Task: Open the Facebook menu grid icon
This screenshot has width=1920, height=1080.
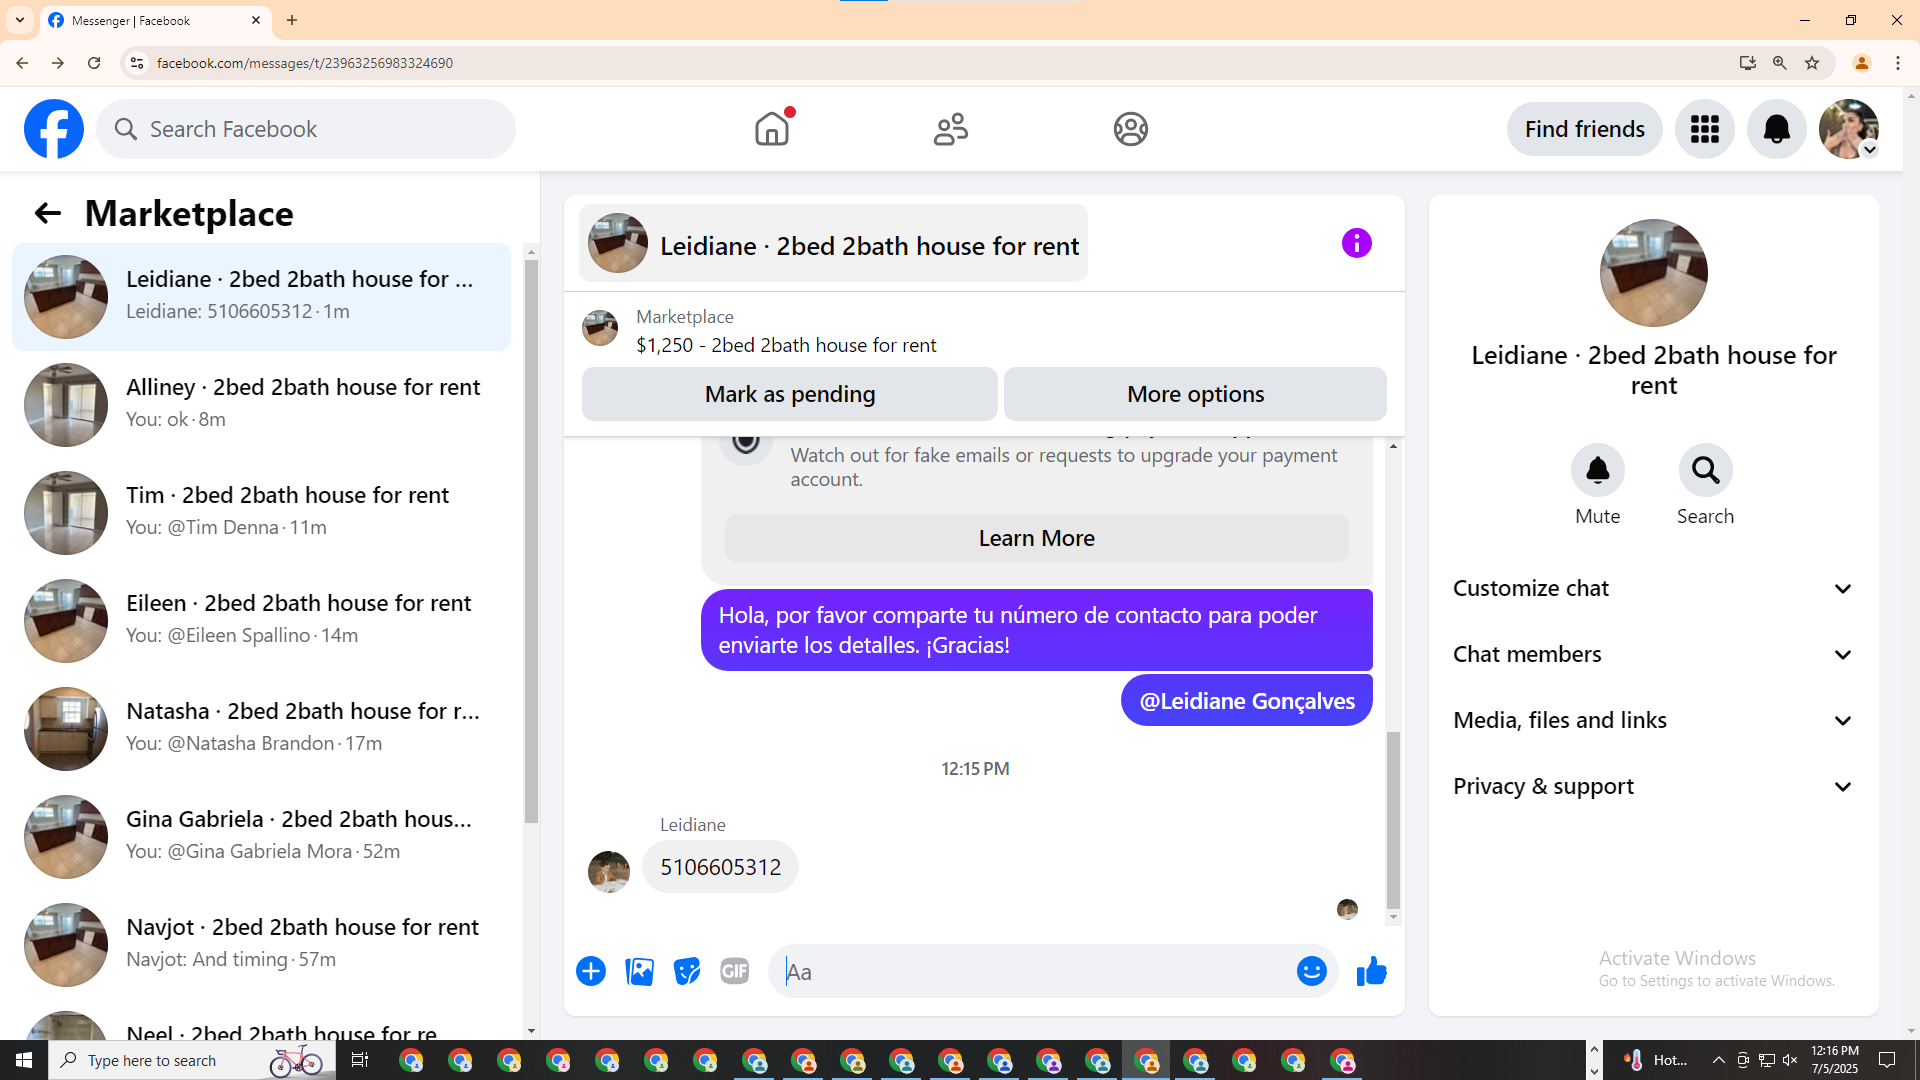Action: click(1704, 129)
